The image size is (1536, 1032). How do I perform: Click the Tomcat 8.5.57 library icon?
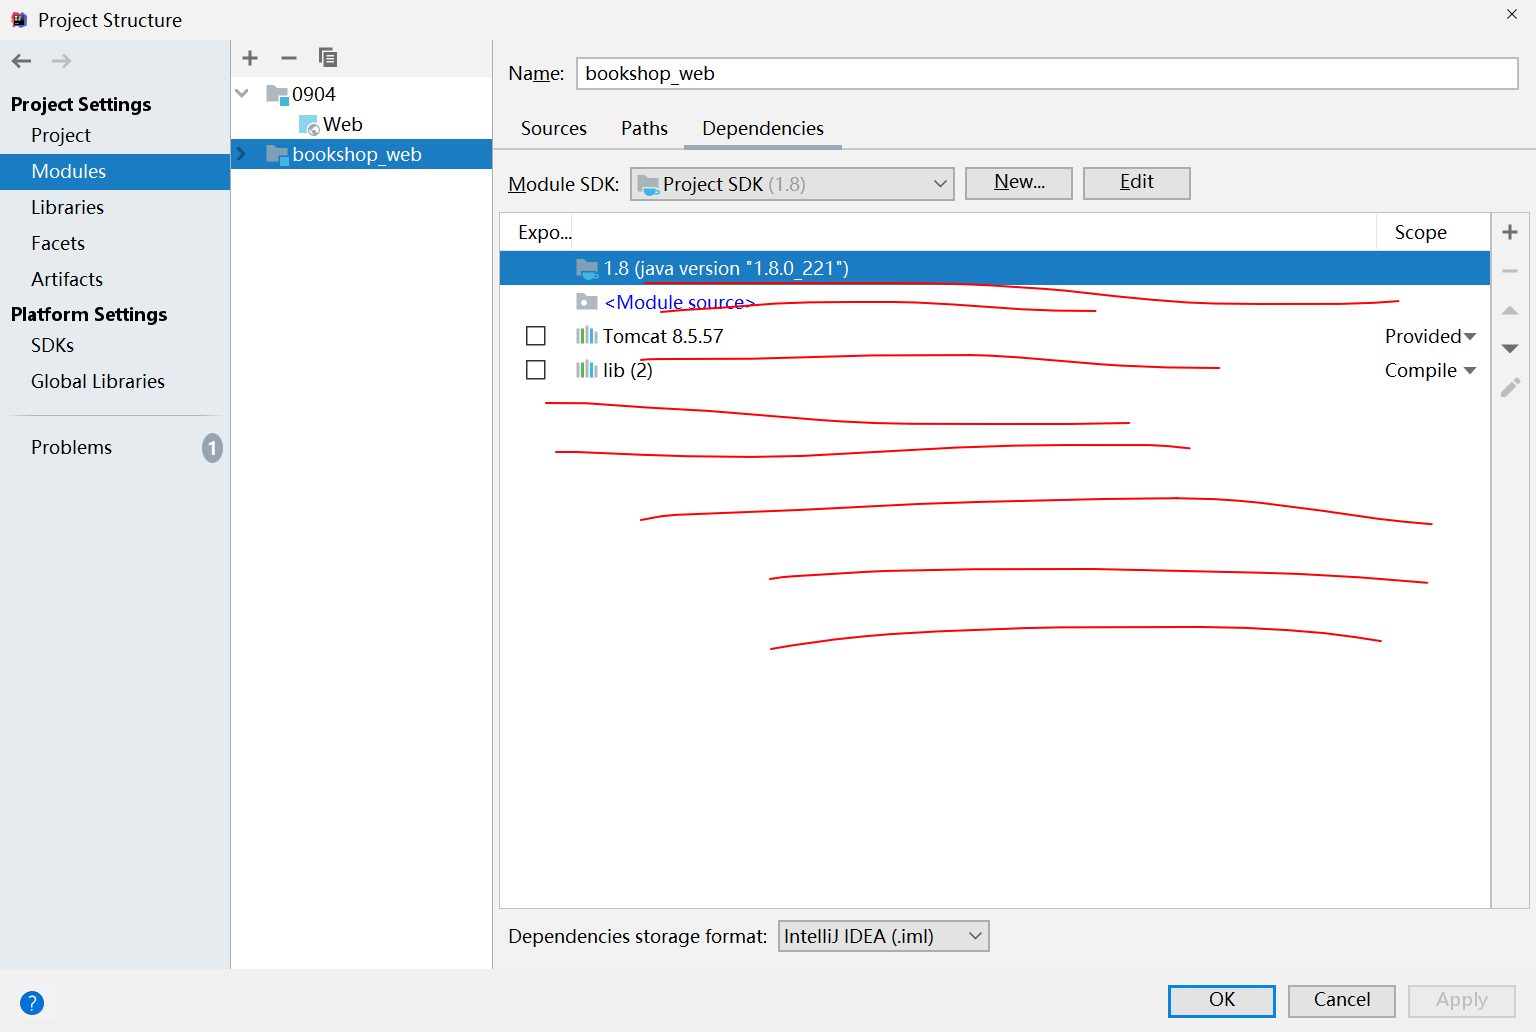tap(586, 336)
